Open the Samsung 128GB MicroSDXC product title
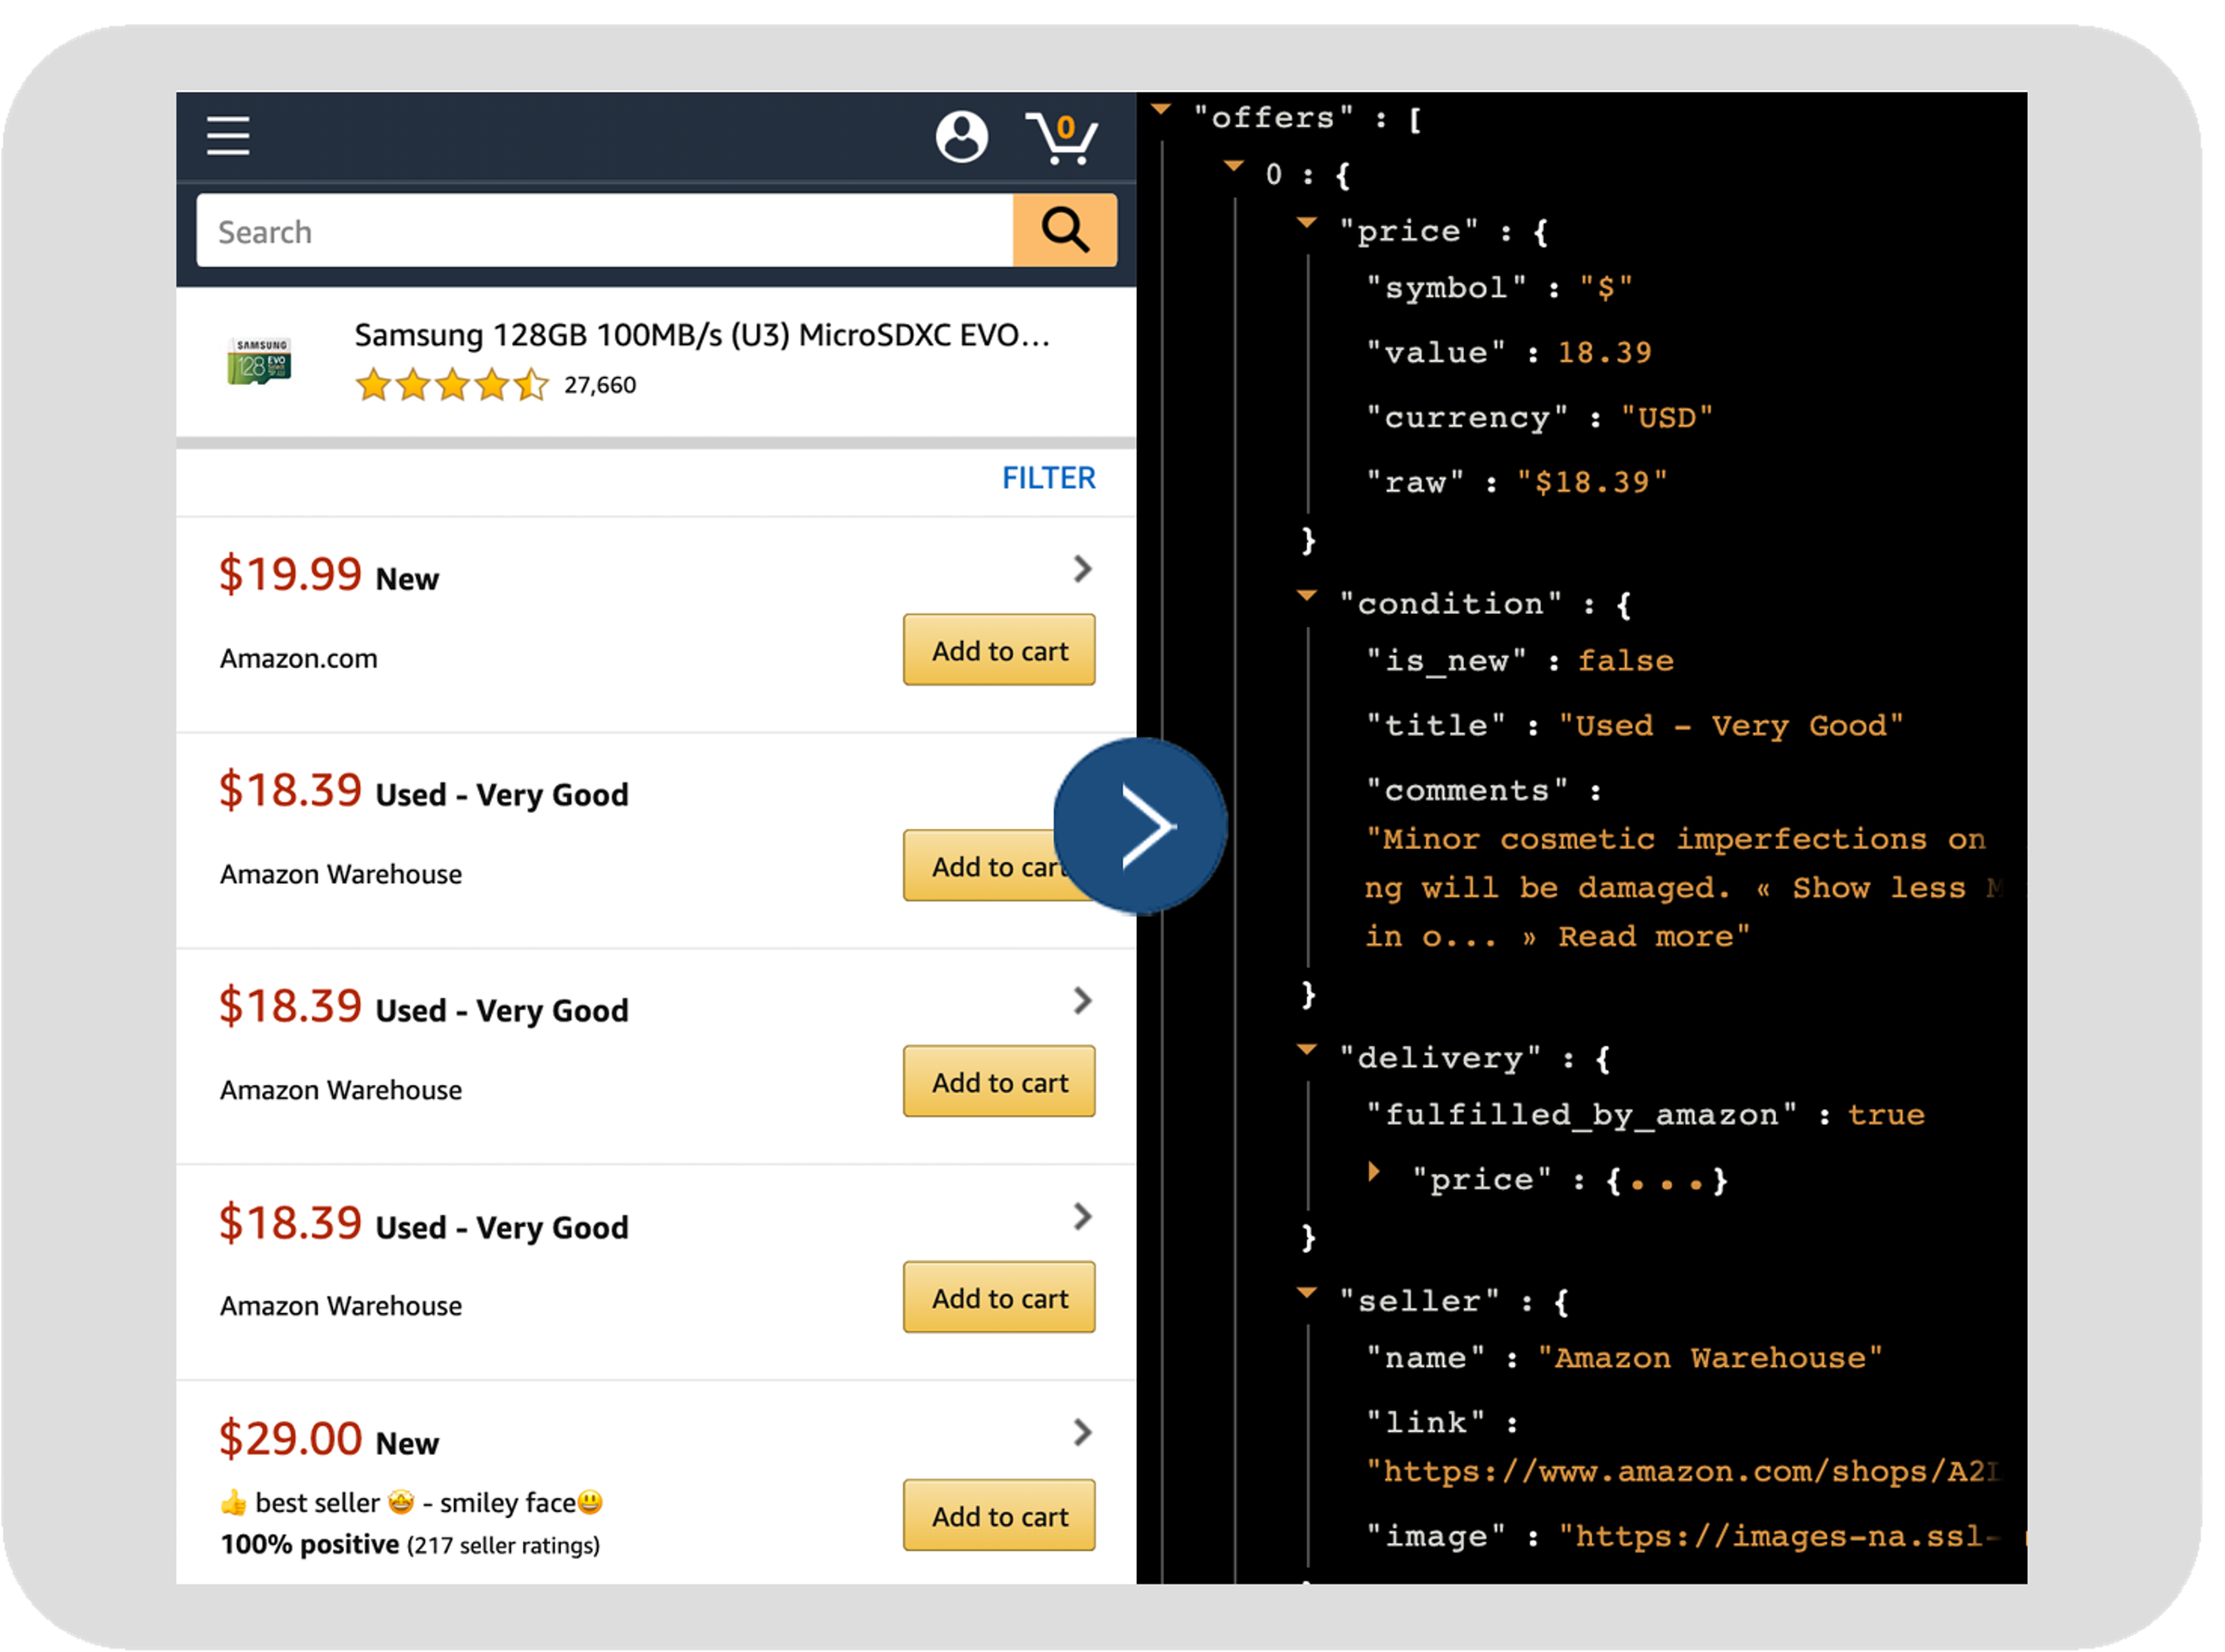This screenshot has height=1652, width=2225. (x=702, y=335)
